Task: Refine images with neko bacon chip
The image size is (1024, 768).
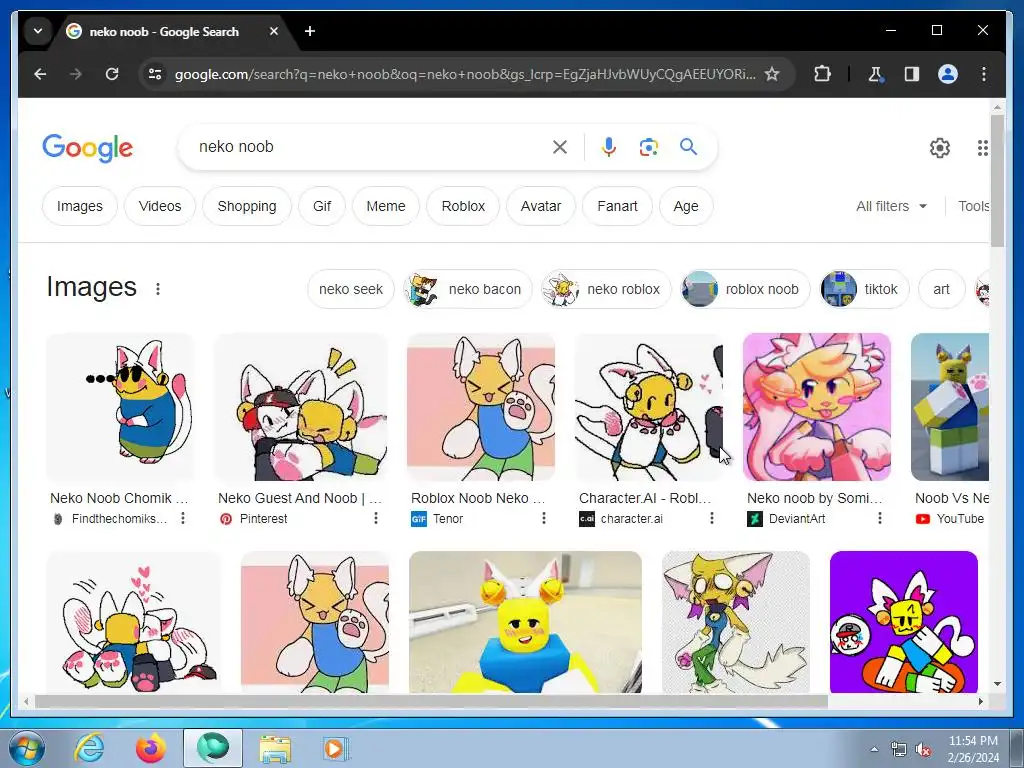Action: tap(468, 289)
